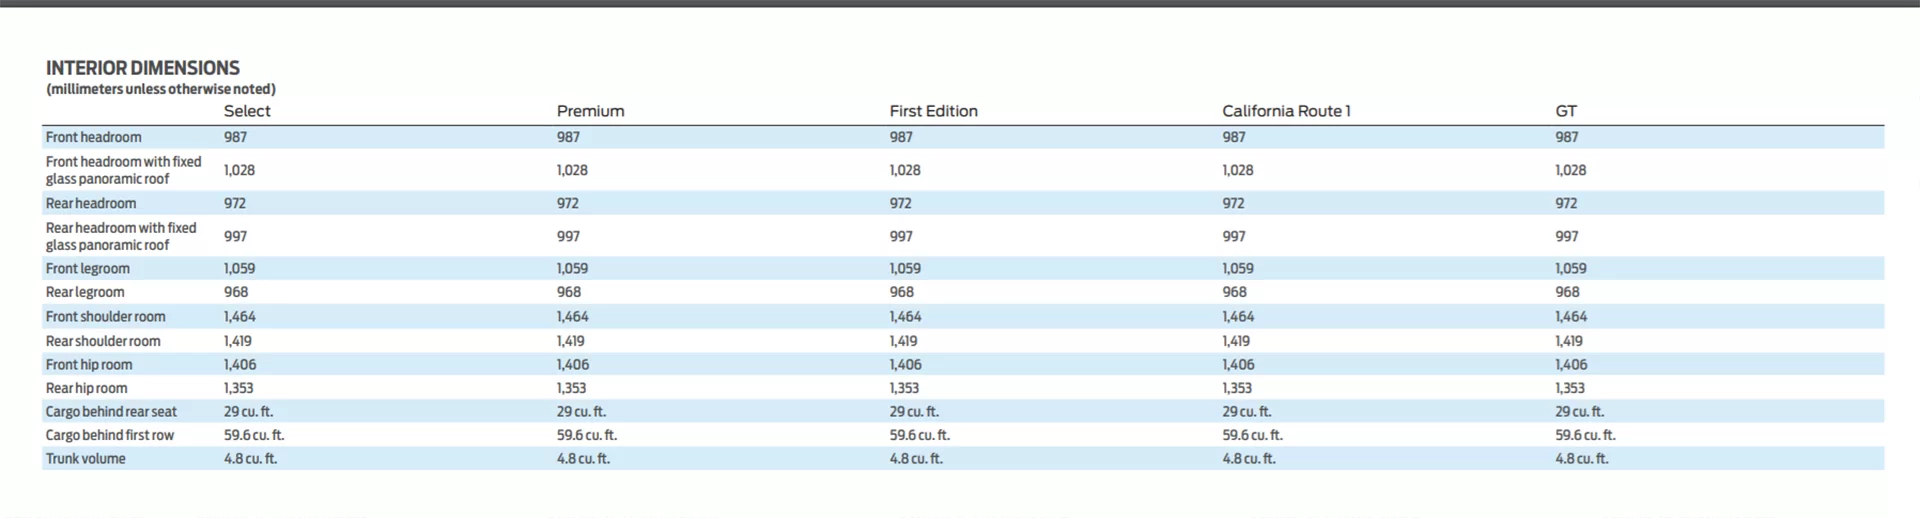Click the Front legroom row label
This screenshot has height=518, width=1920.
pyautogui.click(x=87, y=268)
